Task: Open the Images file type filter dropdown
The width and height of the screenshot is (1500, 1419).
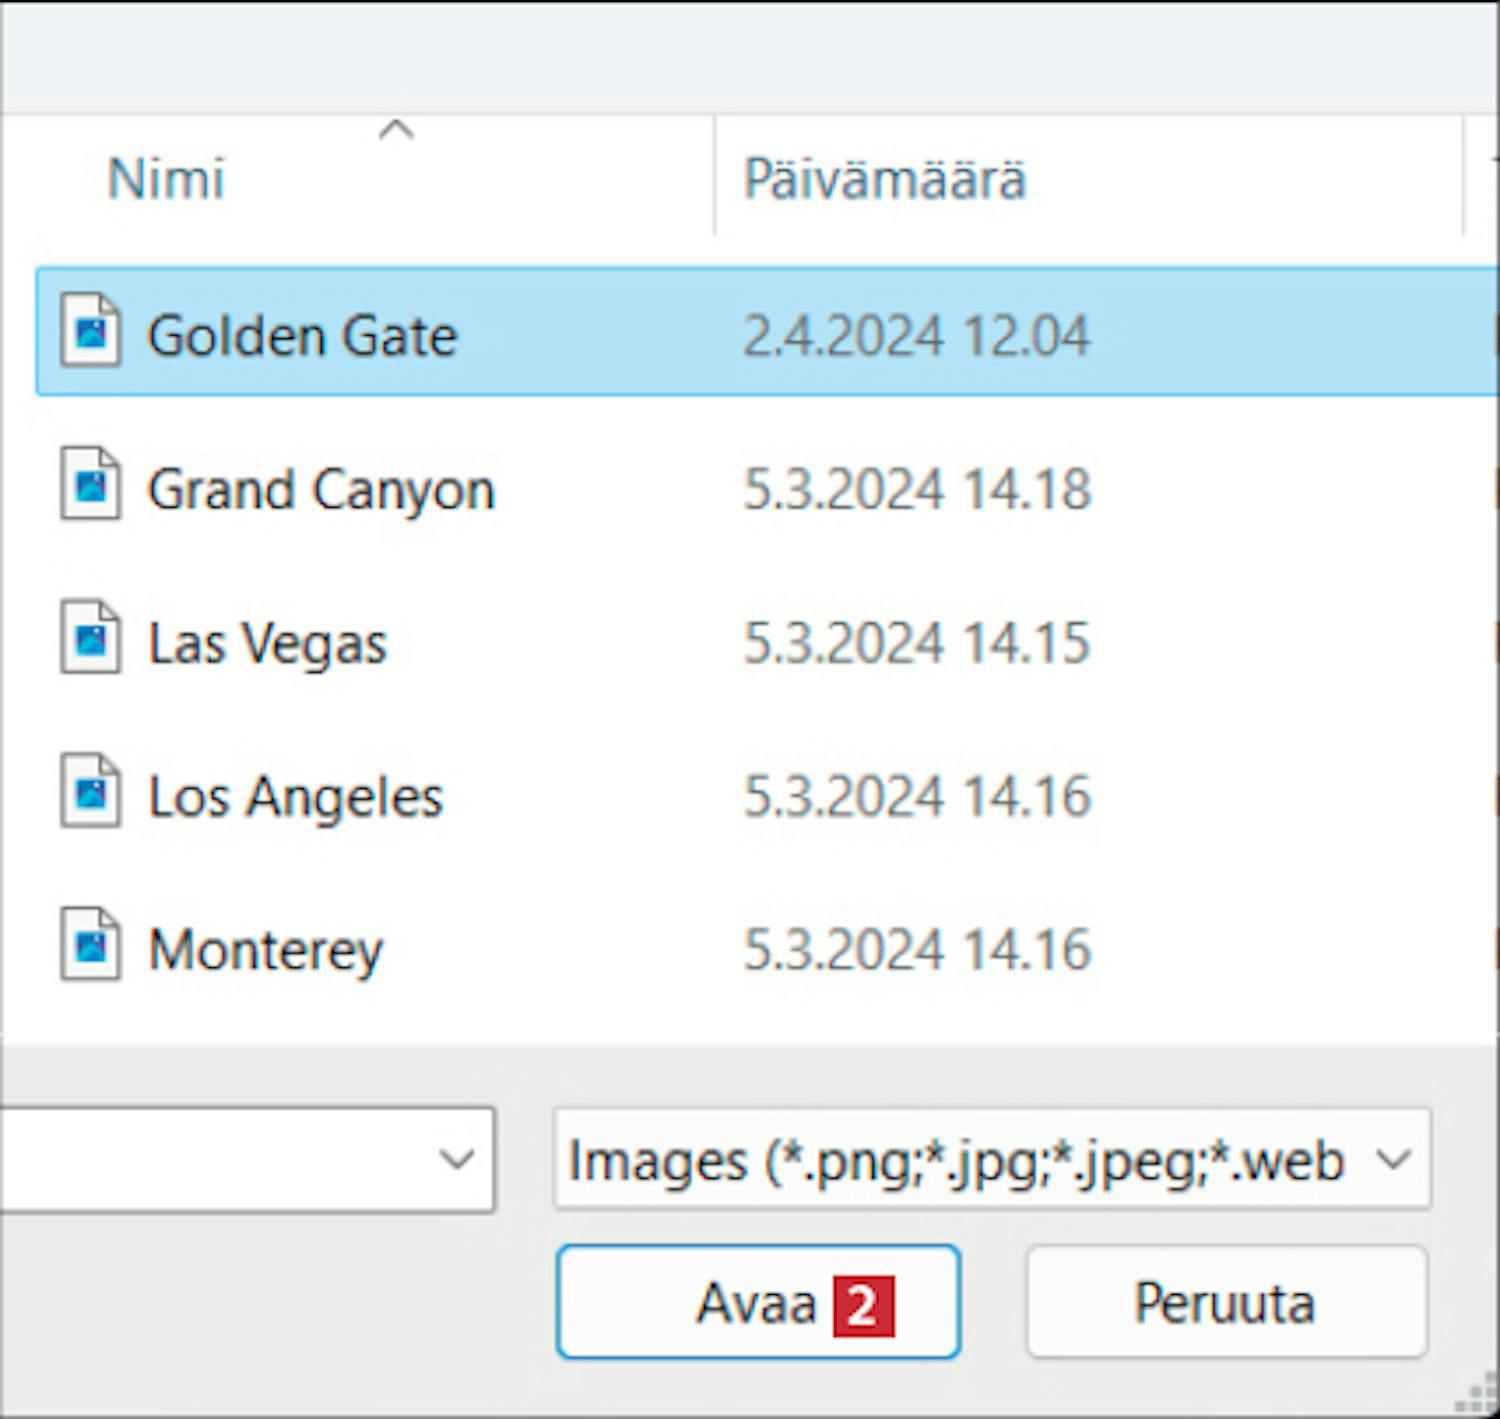Action: pos(991,1160)
